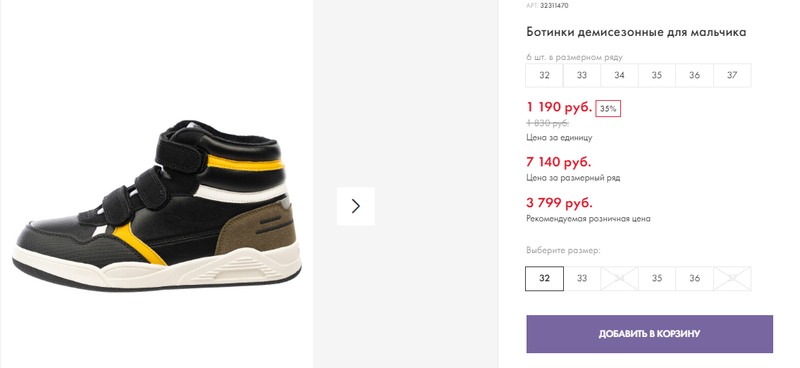Click the 1 190 руб. unit price

click(x=559, y=107)
